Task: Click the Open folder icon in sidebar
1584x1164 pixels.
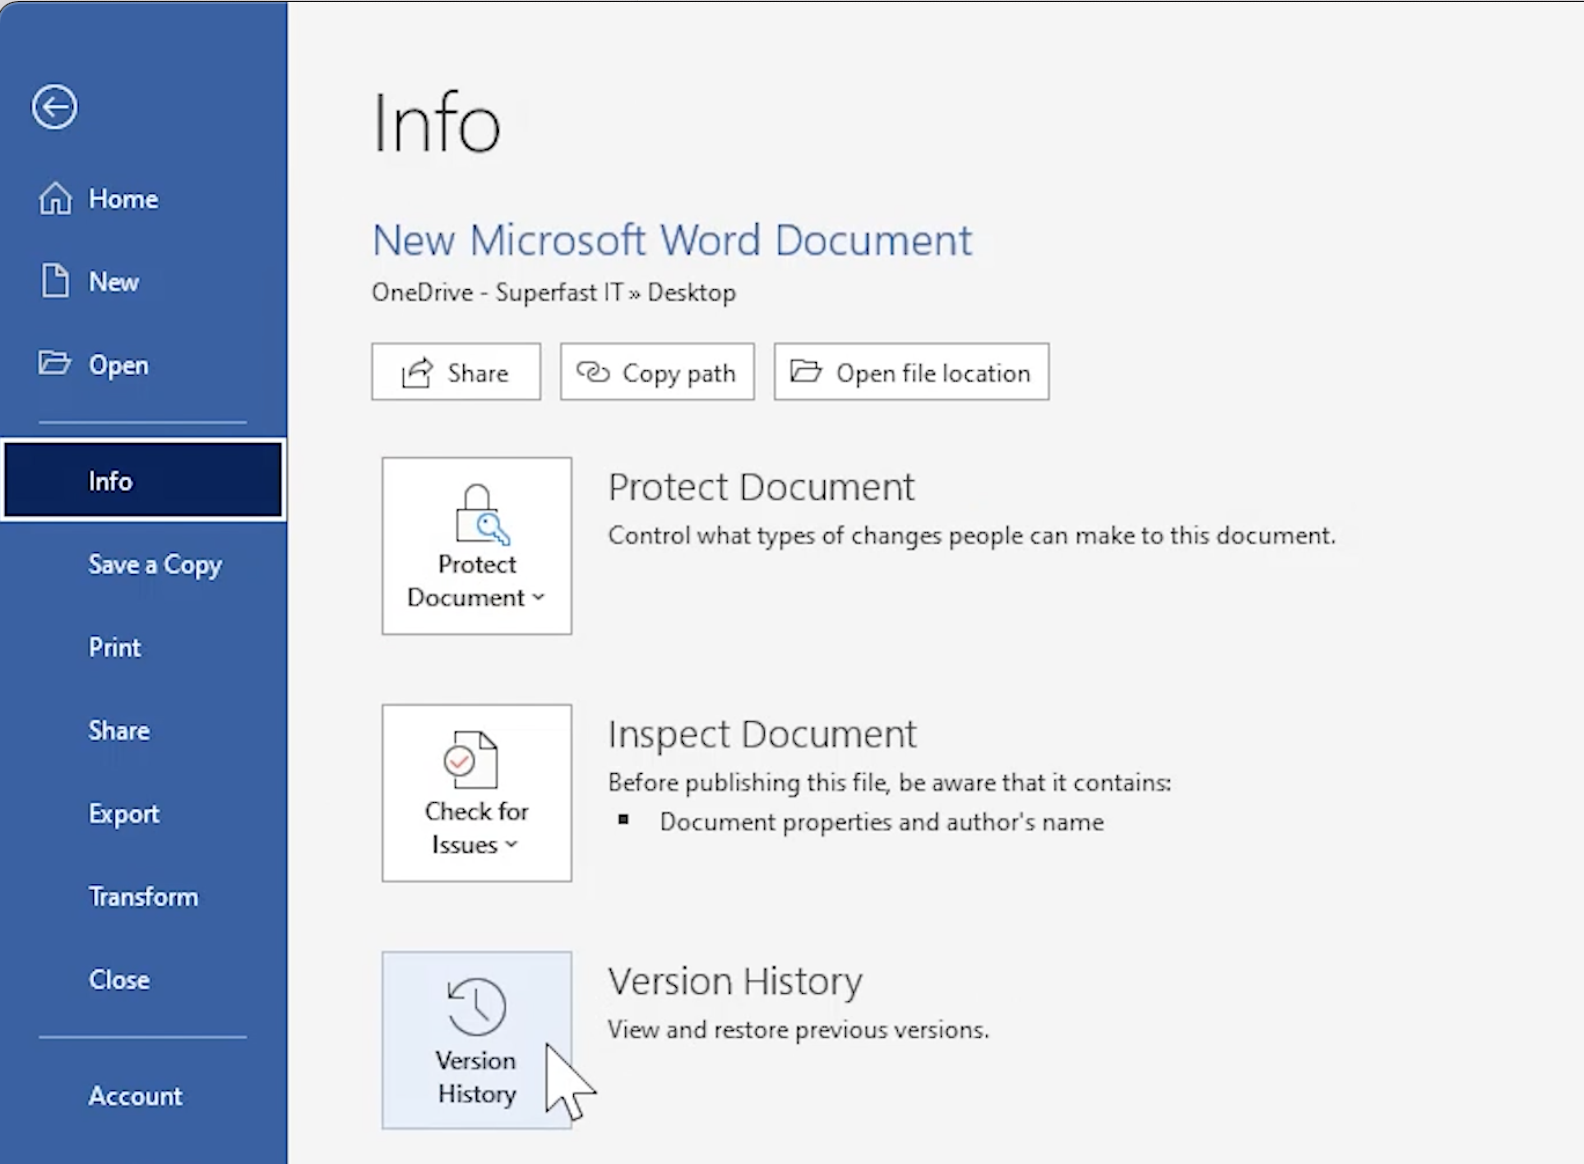Action: pos(55,362)
